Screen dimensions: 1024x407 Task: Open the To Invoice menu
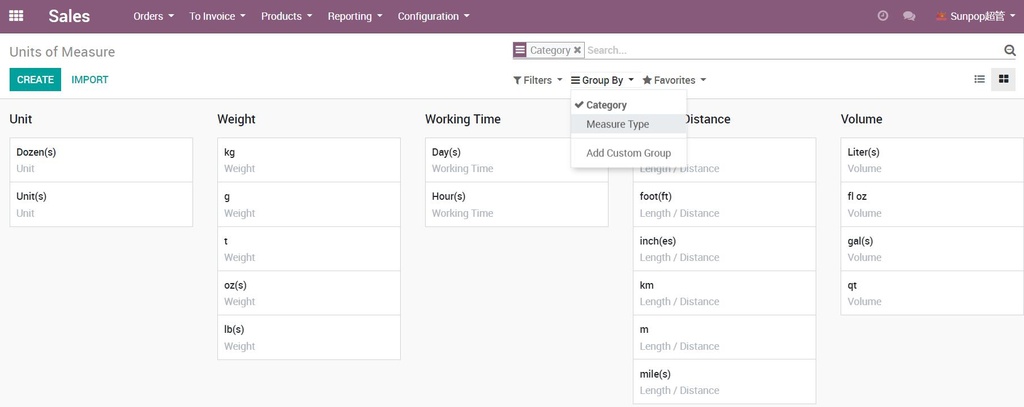coord(217,16)
